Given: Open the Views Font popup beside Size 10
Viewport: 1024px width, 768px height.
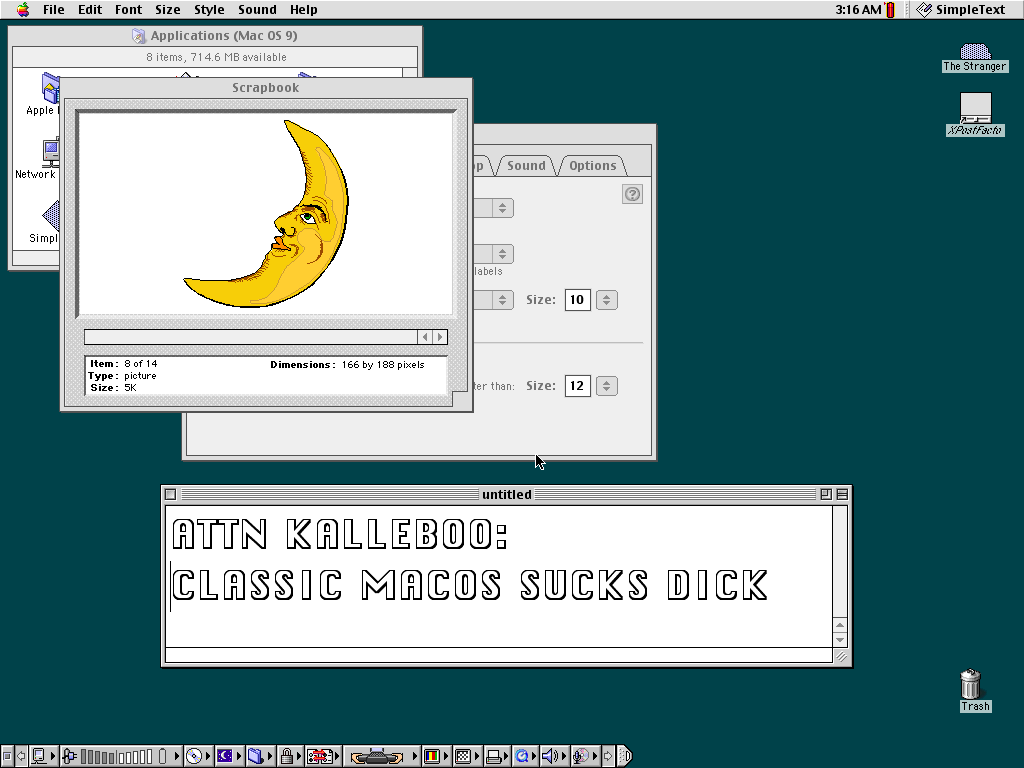Looking at the screenshot, I should point(502,300).
